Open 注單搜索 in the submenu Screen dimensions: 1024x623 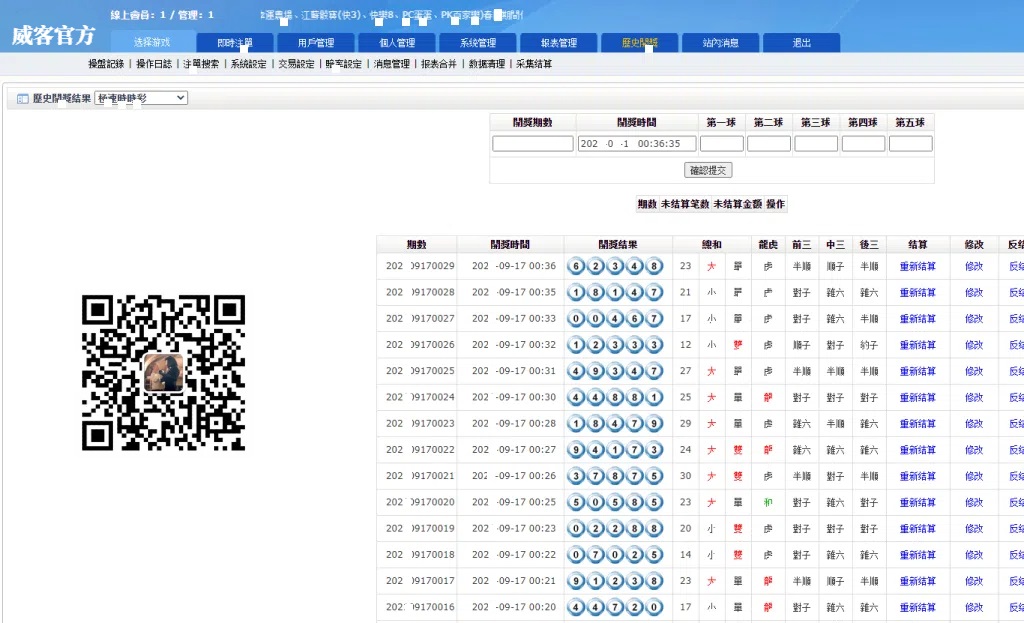tap(201, 64)
